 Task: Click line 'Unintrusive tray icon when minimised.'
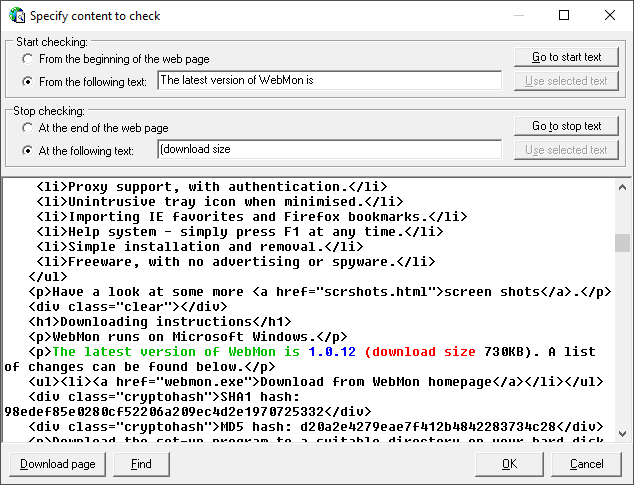click(220, 202)
